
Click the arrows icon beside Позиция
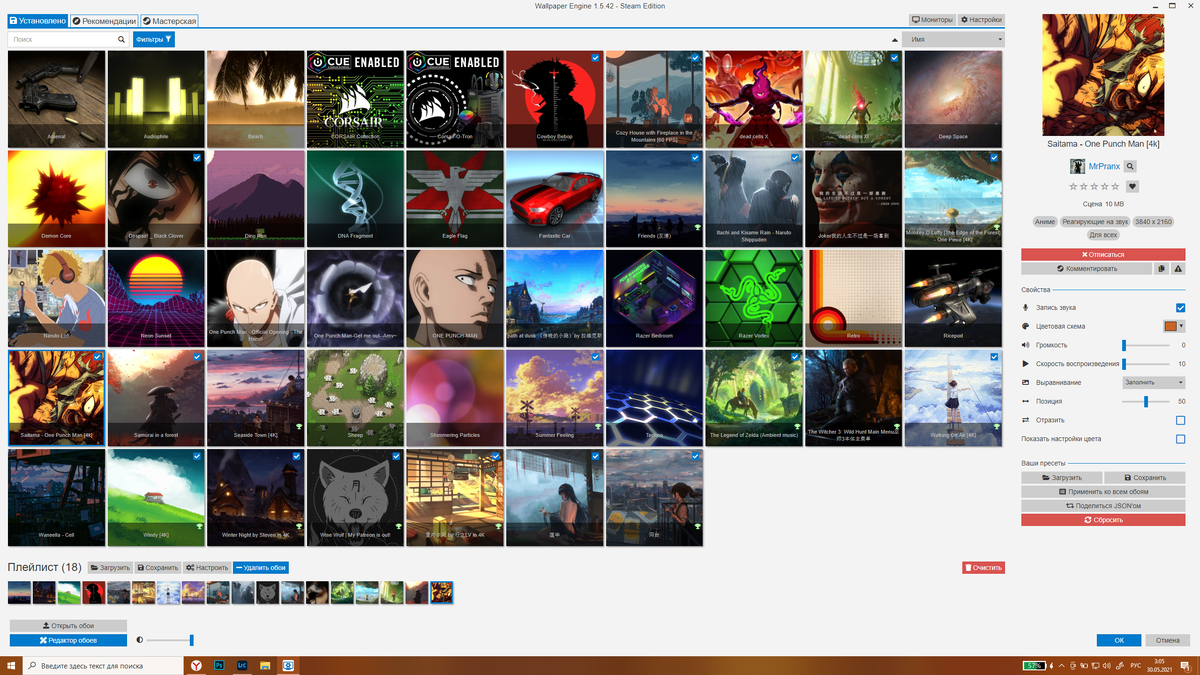click(1025, 401)
